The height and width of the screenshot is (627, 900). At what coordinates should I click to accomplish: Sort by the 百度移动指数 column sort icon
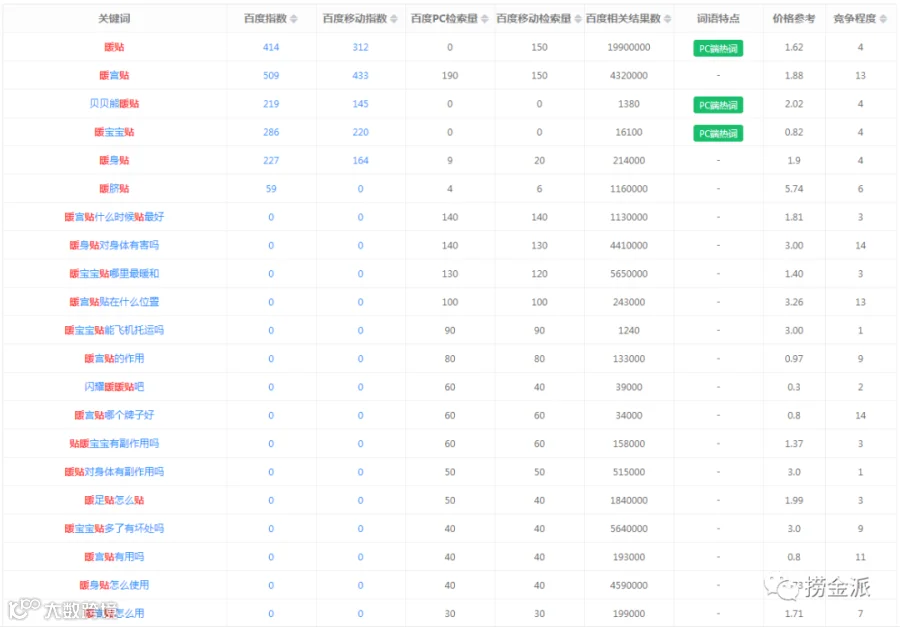click(x=394, y=19)
